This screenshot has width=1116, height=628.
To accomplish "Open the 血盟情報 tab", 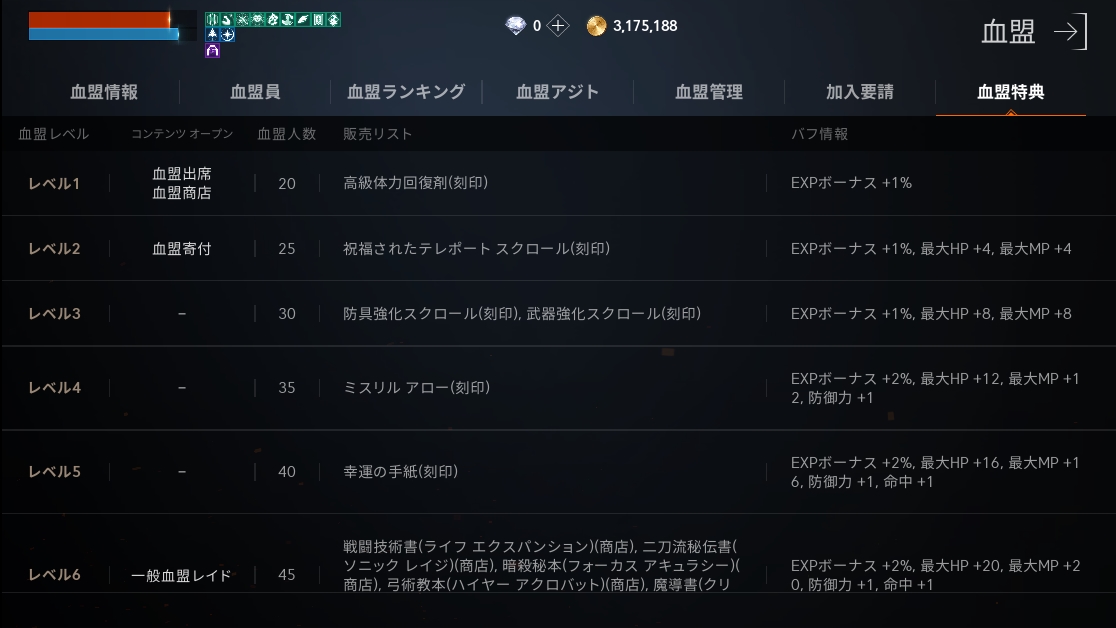I will point(104,92).
